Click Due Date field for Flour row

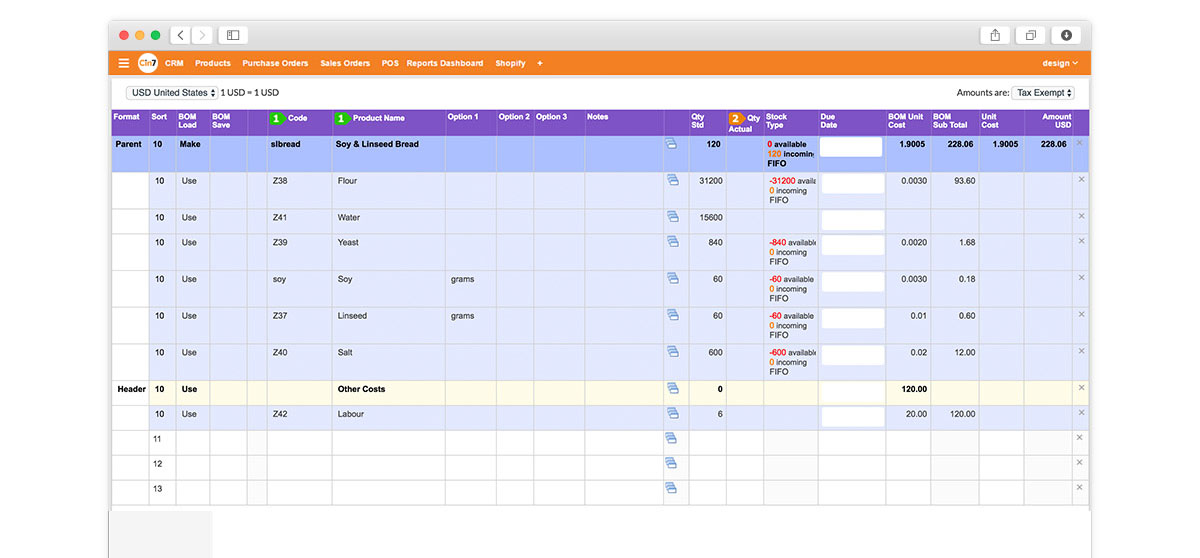pyautogui.click(x=852, y=184)
